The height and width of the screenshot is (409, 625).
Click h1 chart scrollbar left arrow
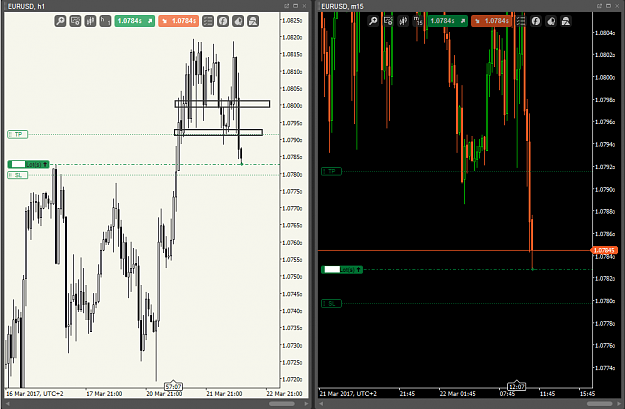pyautogui.click(x=7, y=404)
